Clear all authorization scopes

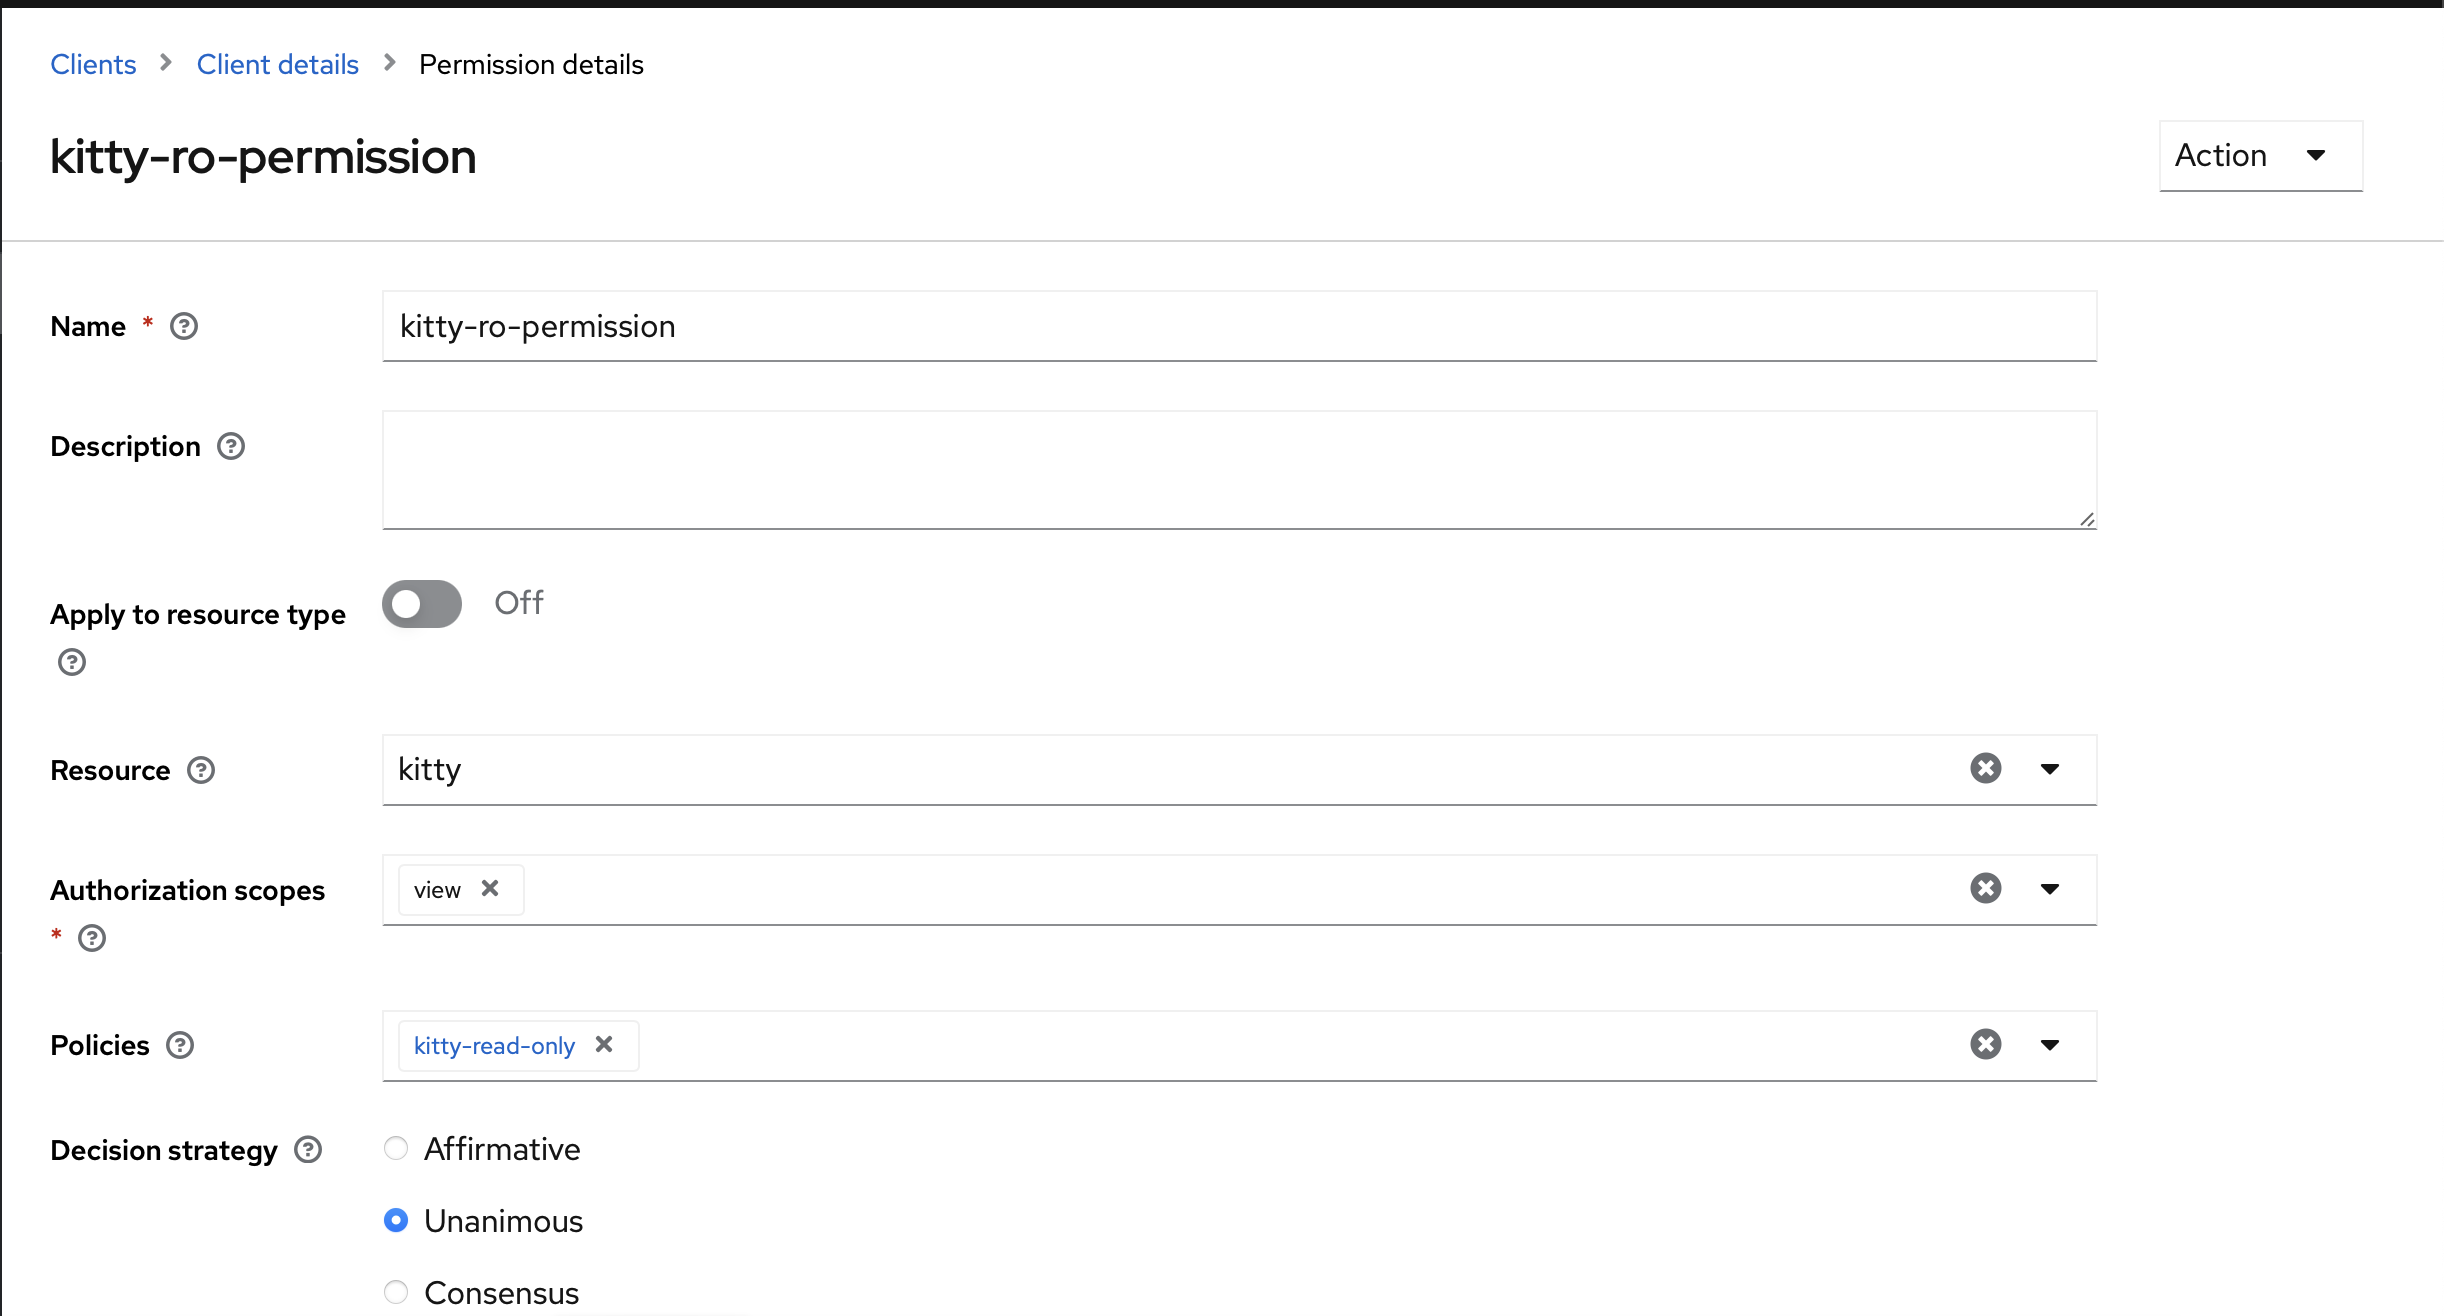1985,888
